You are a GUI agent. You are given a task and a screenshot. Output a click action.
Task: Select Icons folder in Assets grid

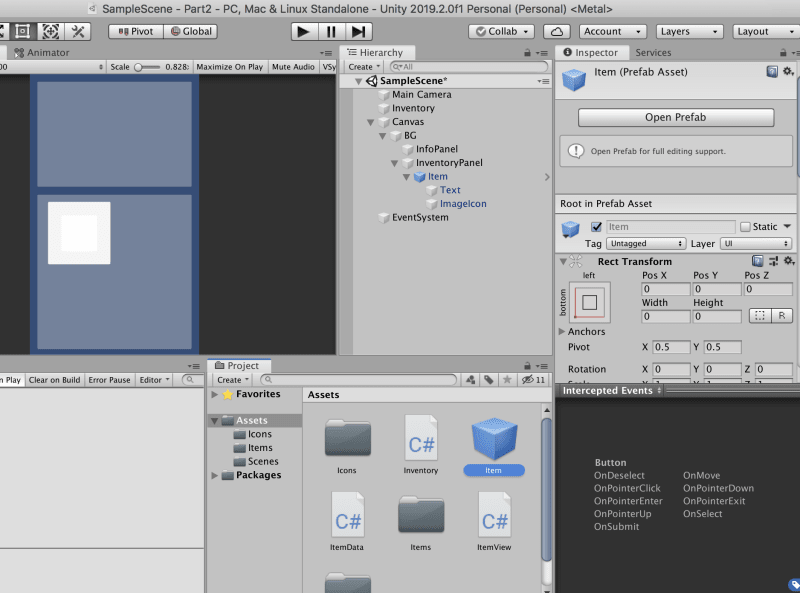pyautogui.click(x=347, y=439)
